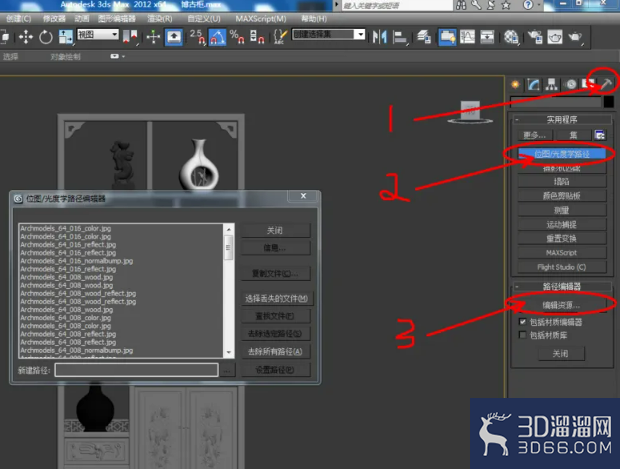The height and width of the screenshot is (469, 620).
Task: Open the 图形编辑器 menu
Action: (x=117, y=19)
